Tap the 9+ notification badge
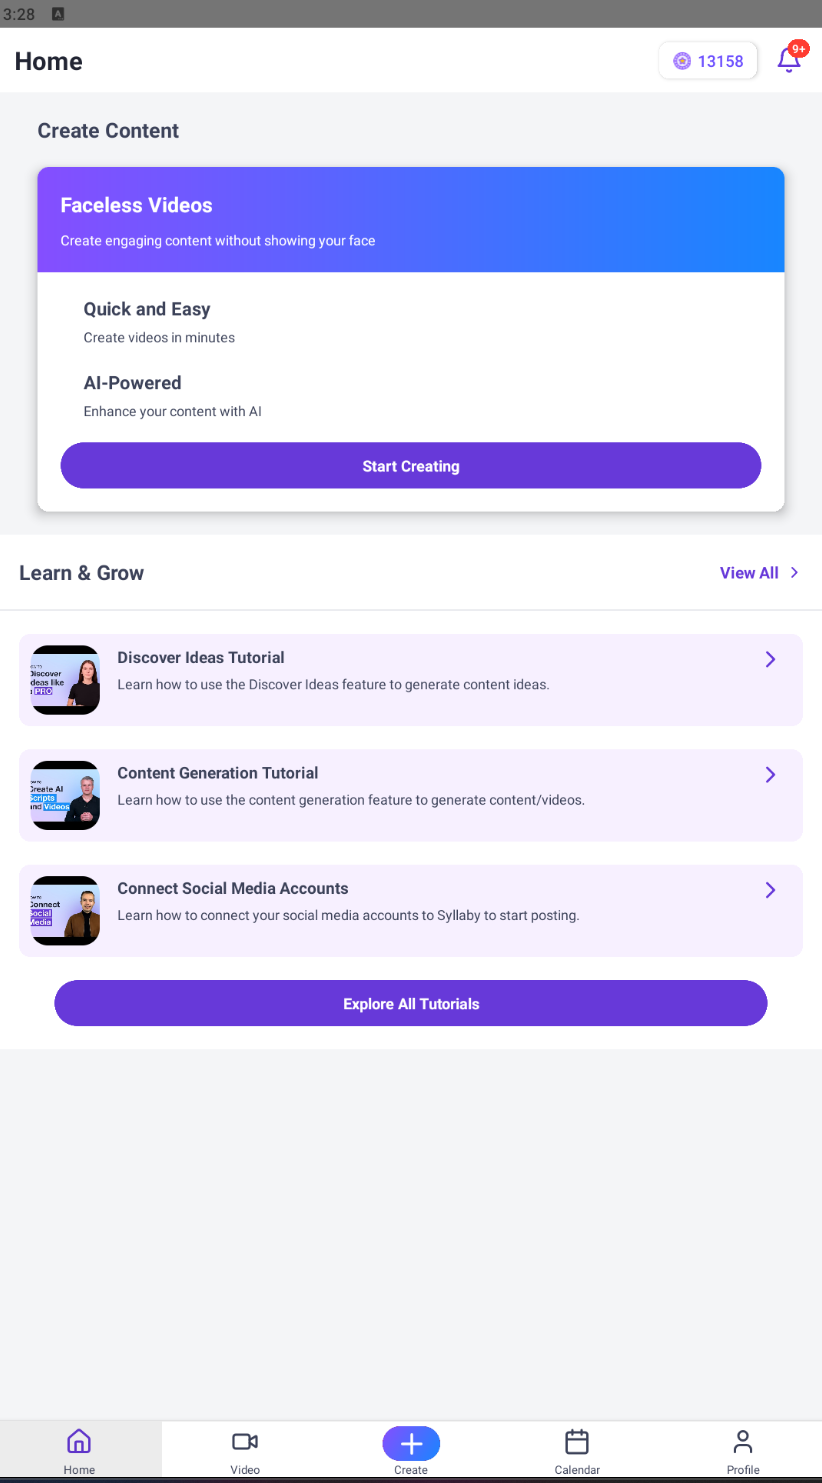Image resolution: width=822 pixels, height=1483 pixels. [799, 48]
